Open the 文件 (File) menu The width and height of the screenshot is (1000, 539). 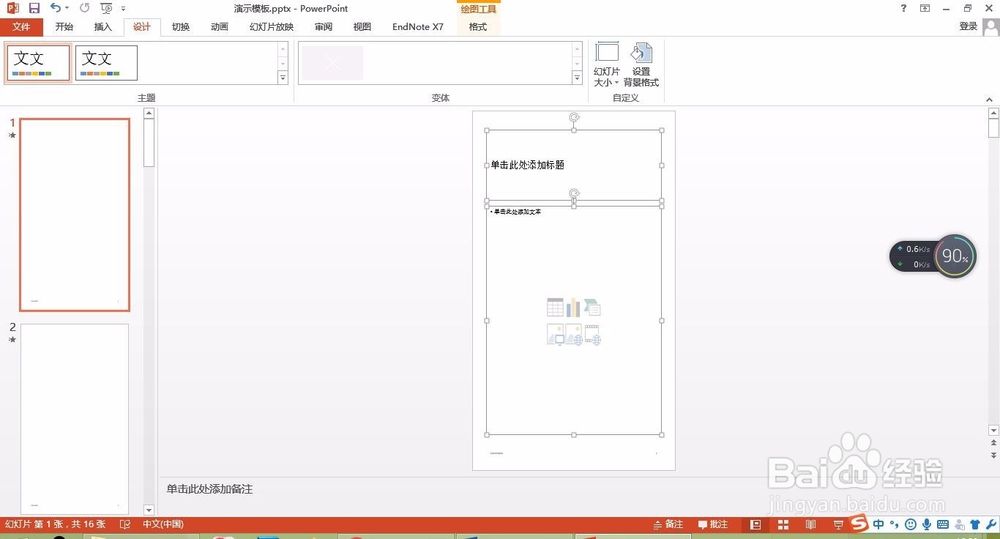tap(21, 27)
